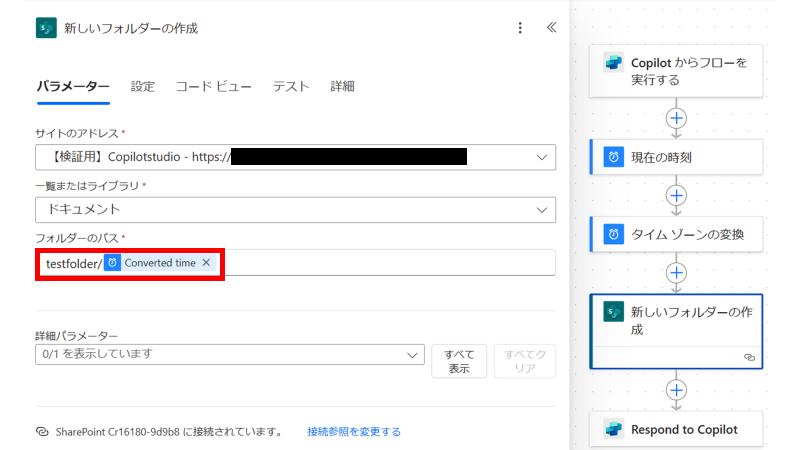Select the Copilot からフローを実行する trigger card

click(x=676, y=71)
